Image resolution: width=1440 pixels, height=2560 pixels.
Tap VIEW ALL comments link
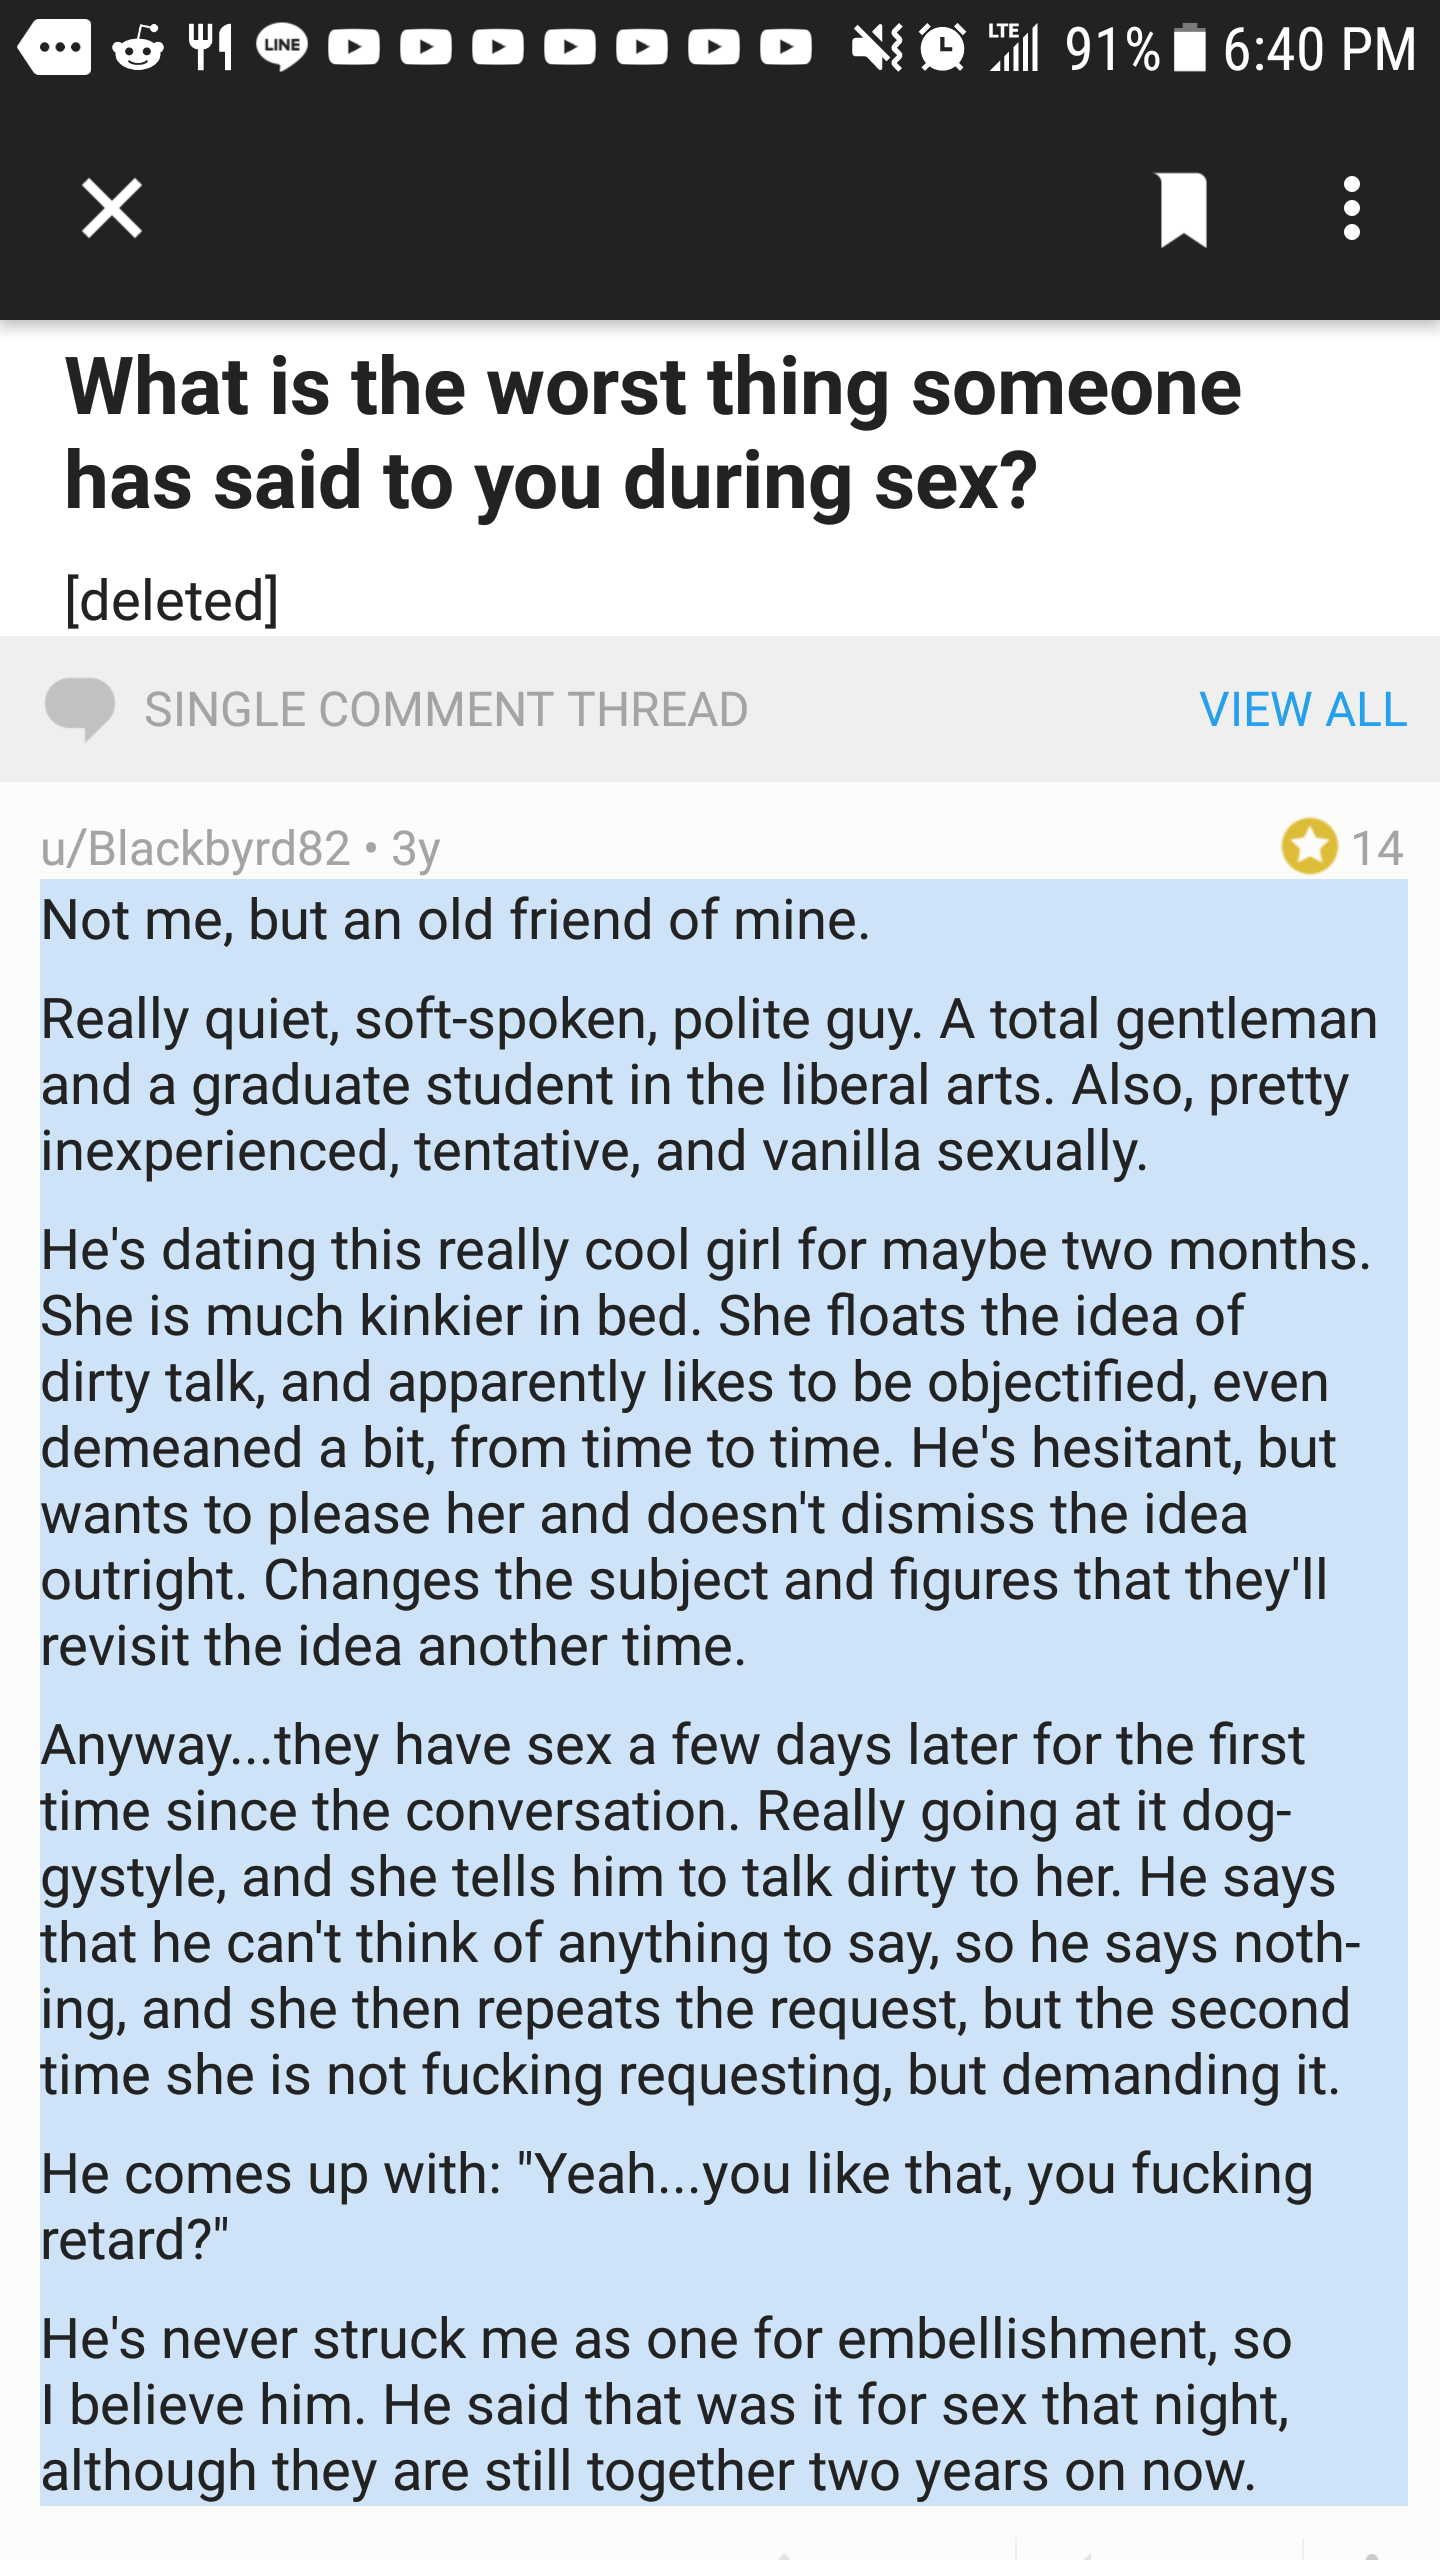coord(1303,709)
